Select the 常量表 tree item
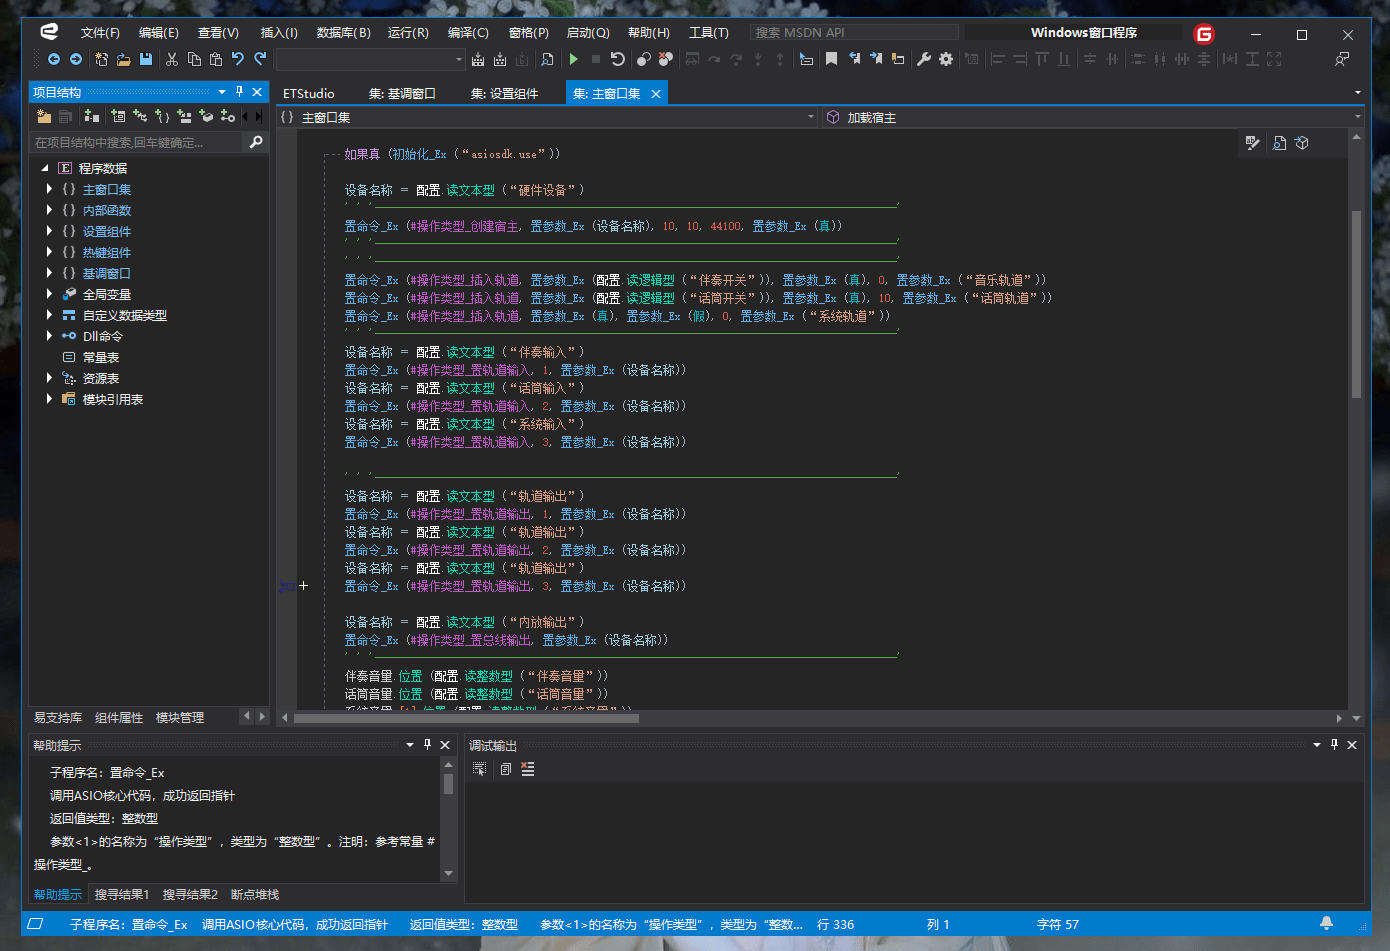The image size is (1390, 951). 101,357
